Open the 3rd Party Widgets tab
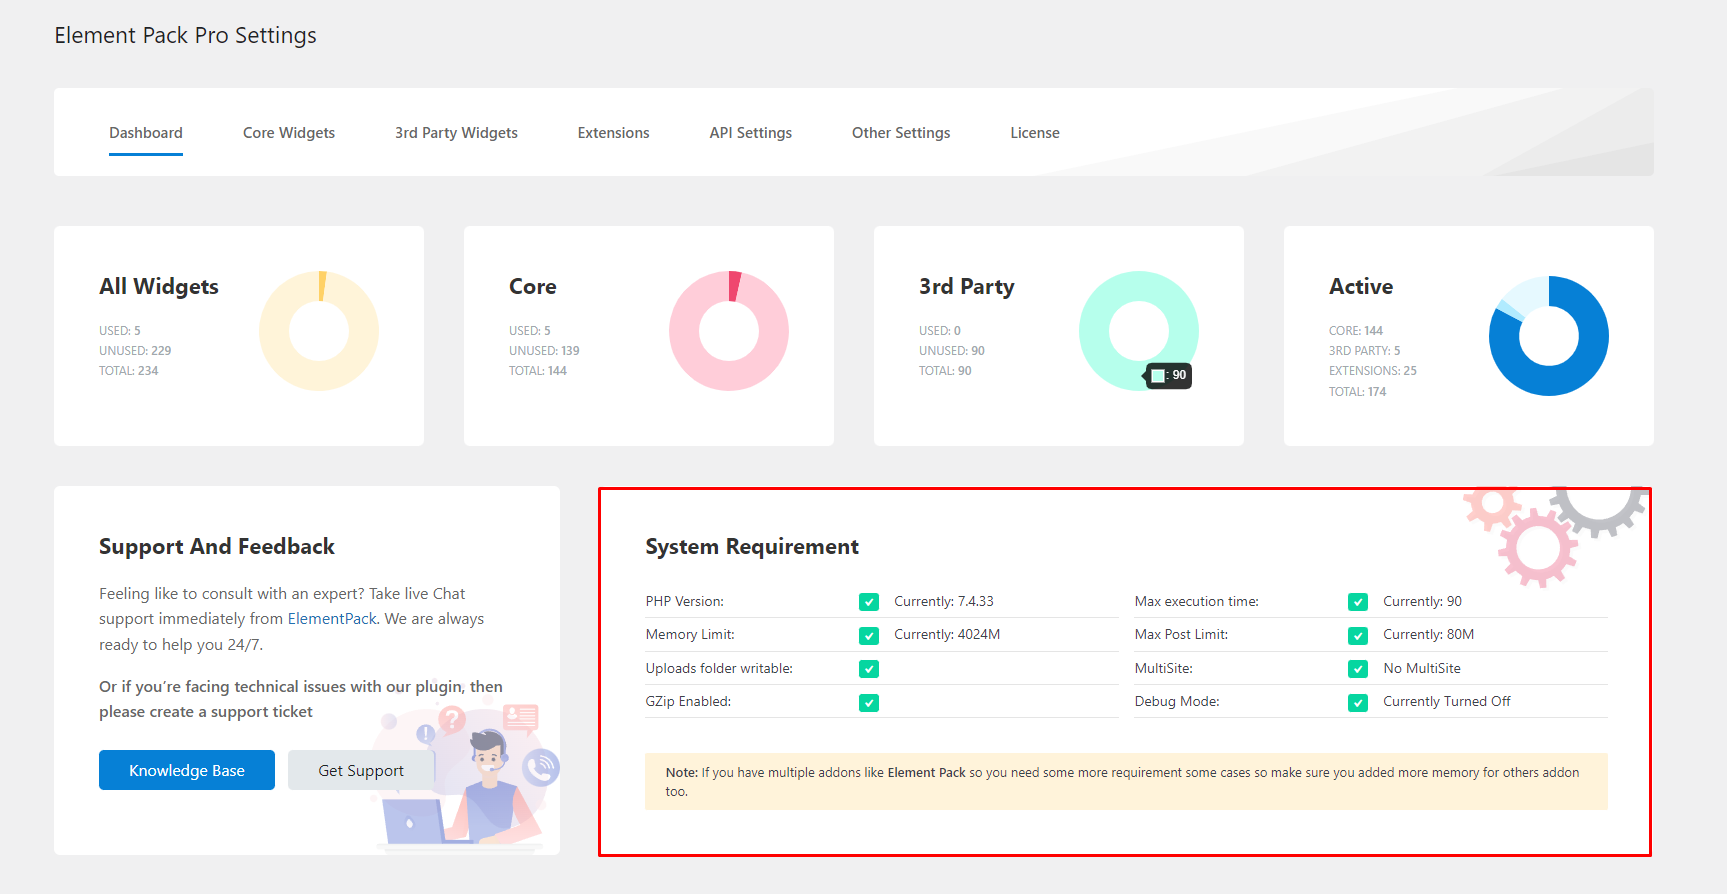Image resolution: width=1727 pixels, height=894 pixels. (456, 133)
